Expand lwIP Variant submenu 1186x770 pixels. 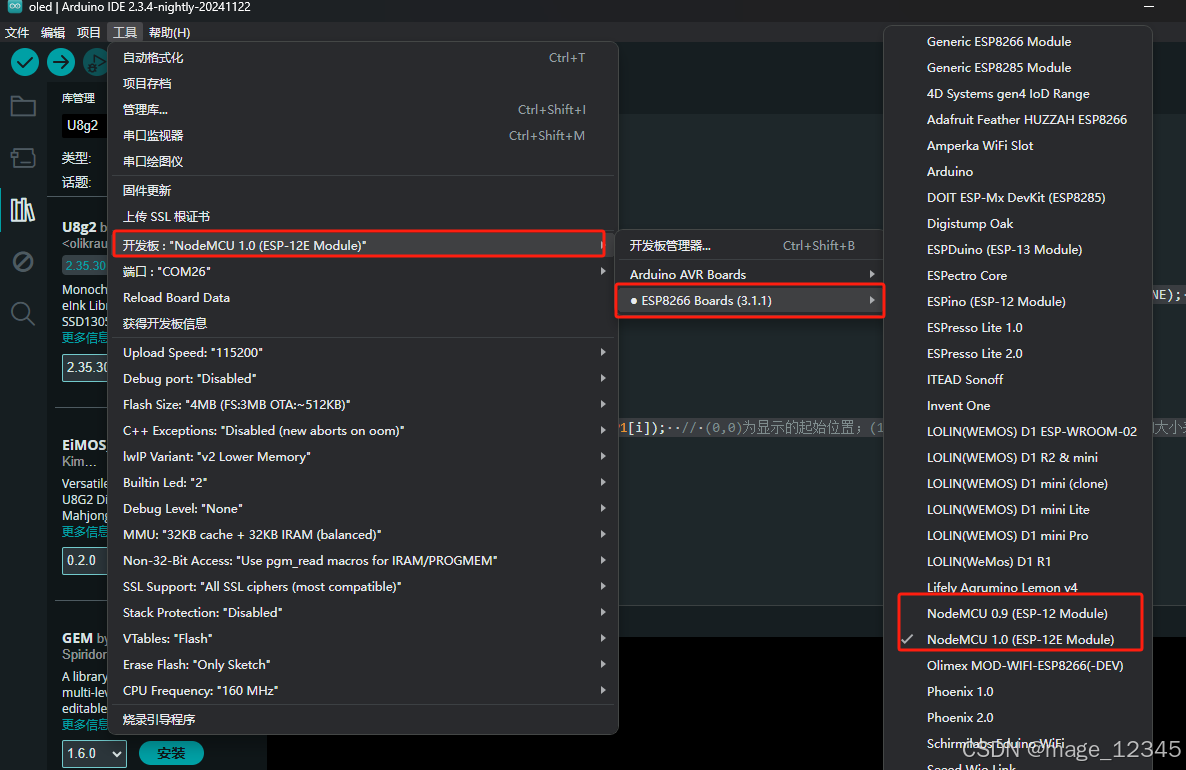(363, 456)
